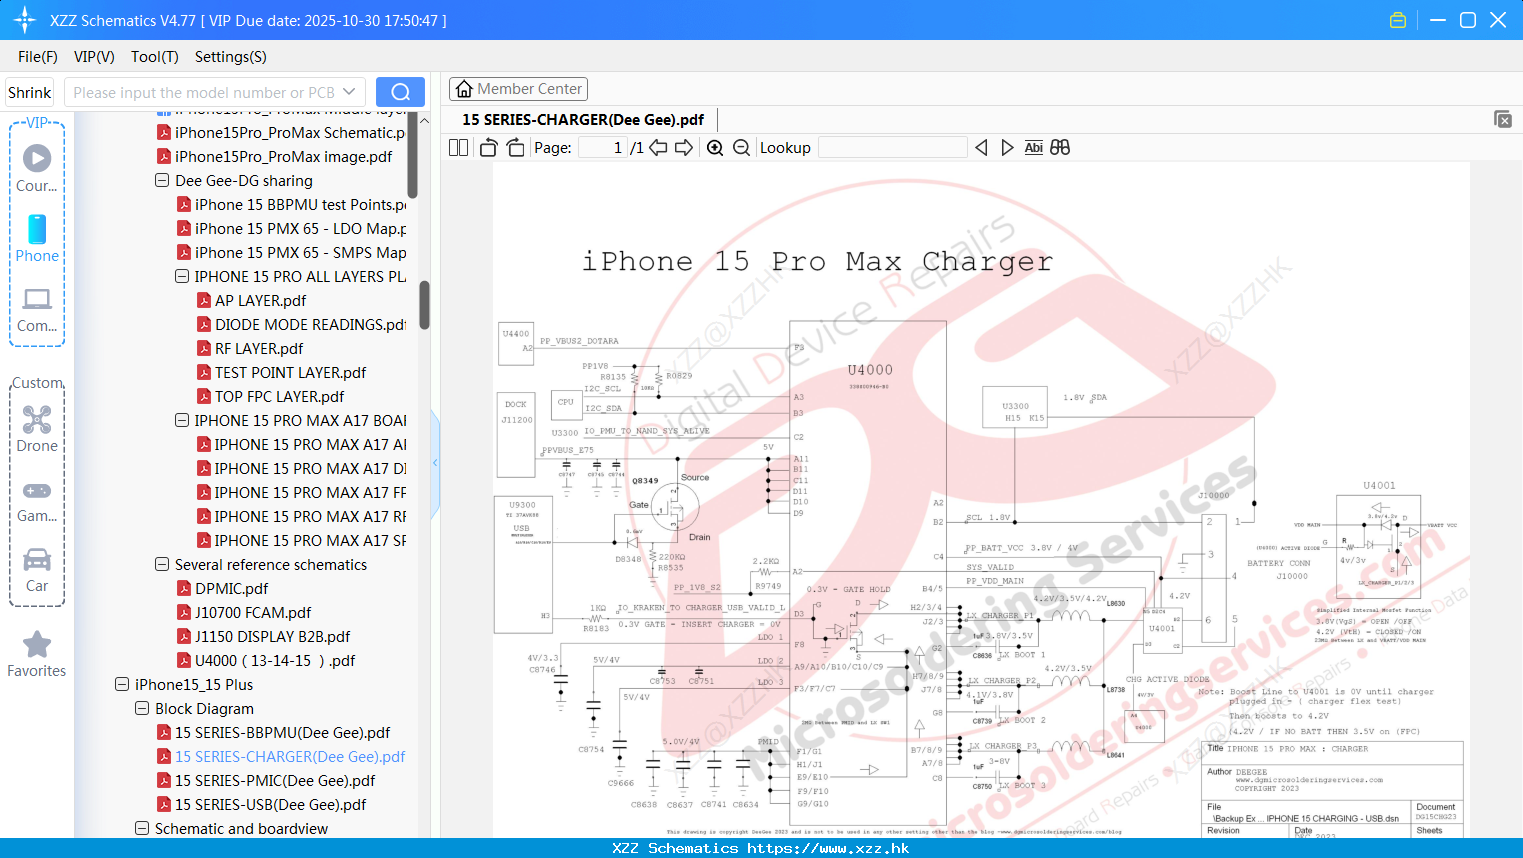Viewport: 1523px width, 858px height.
Task: Open iPhone 15 PMX 65 - LDO Map
Action: point(292,229)
